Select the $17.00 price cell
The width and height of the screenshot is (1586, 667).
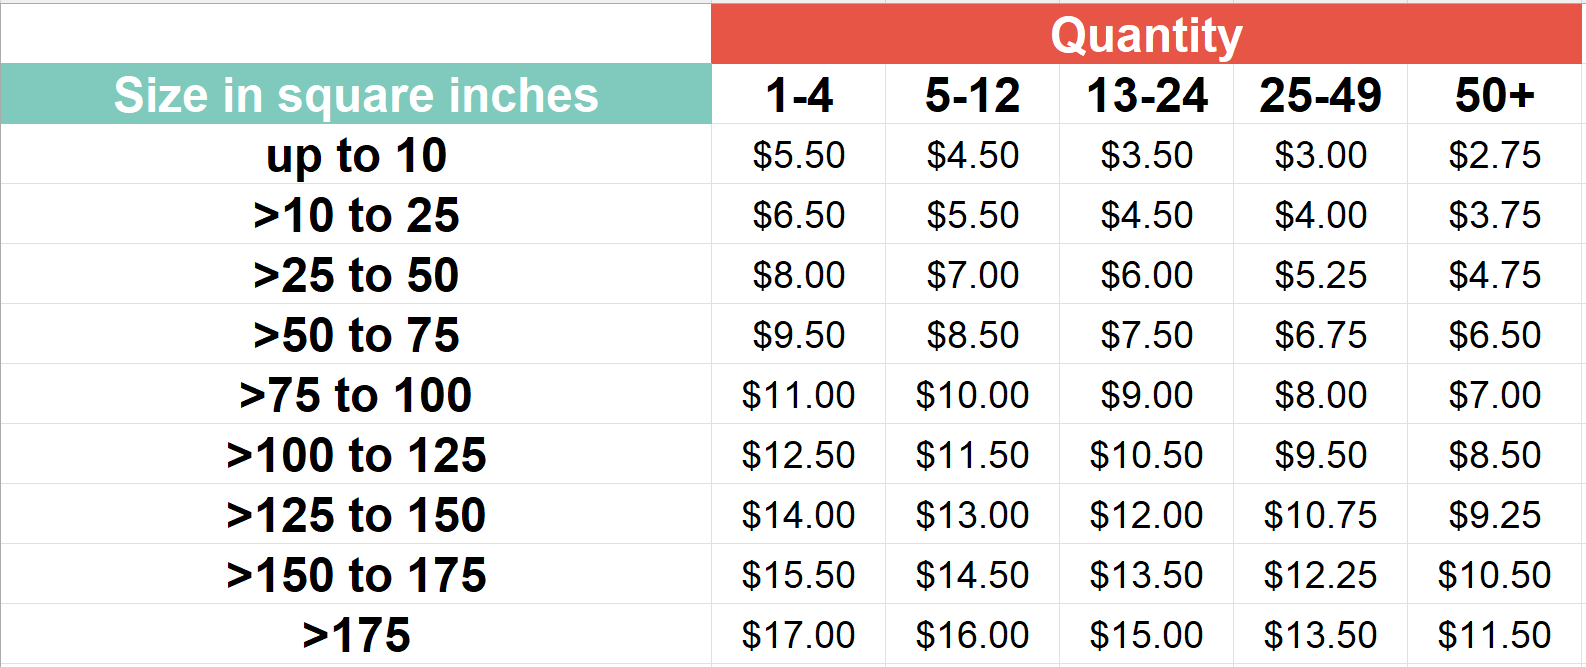(x=798, y=635)
